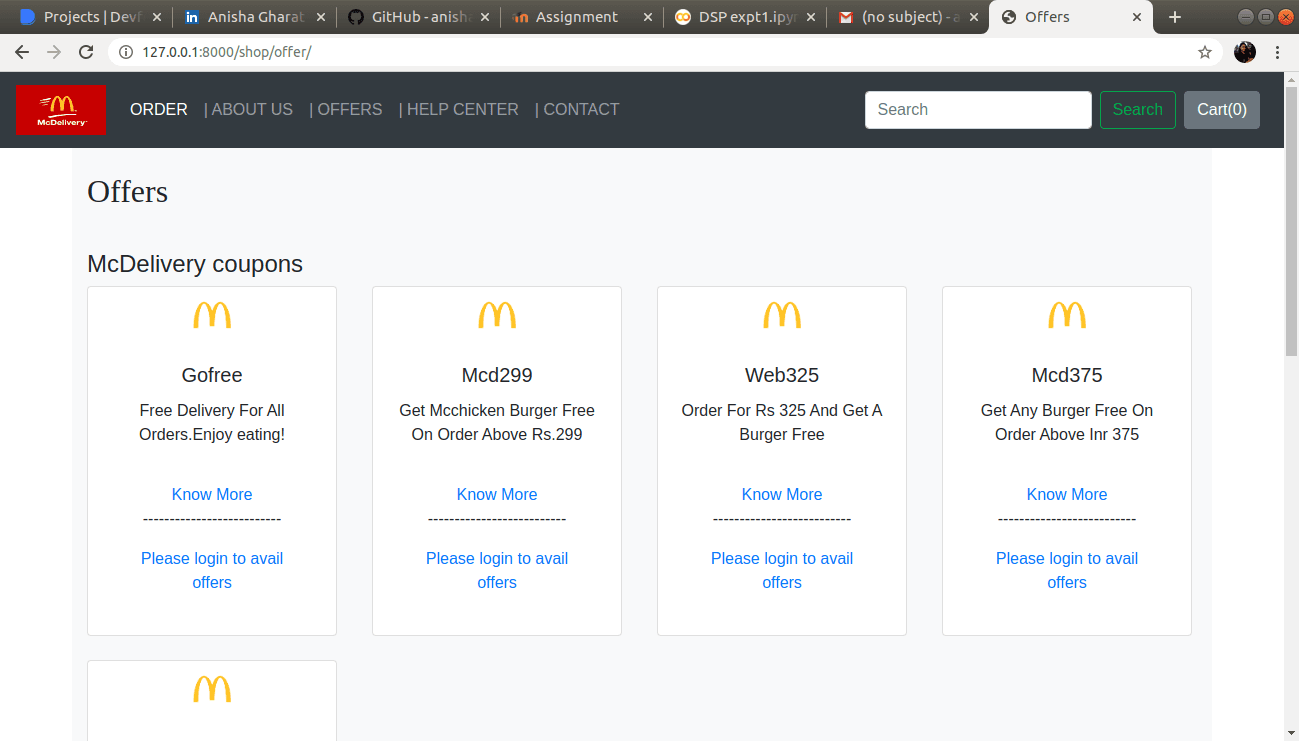Close the DSP expt1.ipynb tab

click(x=811, y=17)
